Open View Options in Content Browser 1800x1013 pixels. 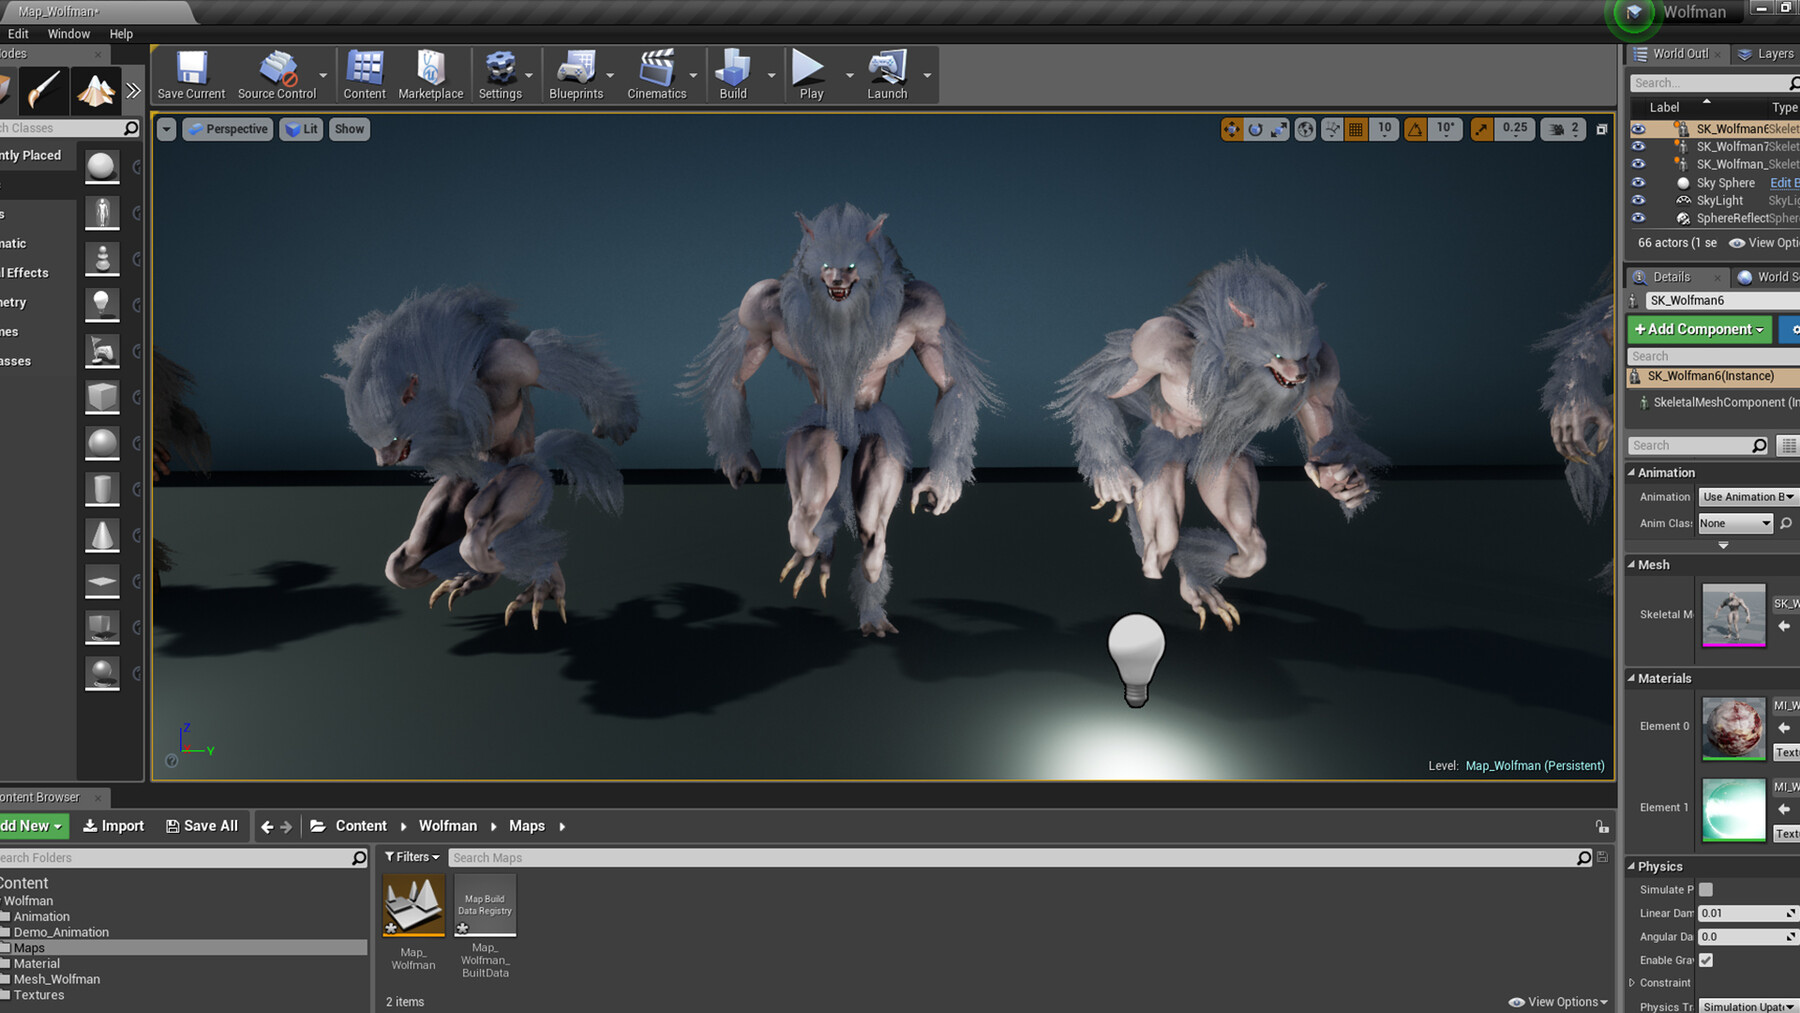pos(1558,1002)
